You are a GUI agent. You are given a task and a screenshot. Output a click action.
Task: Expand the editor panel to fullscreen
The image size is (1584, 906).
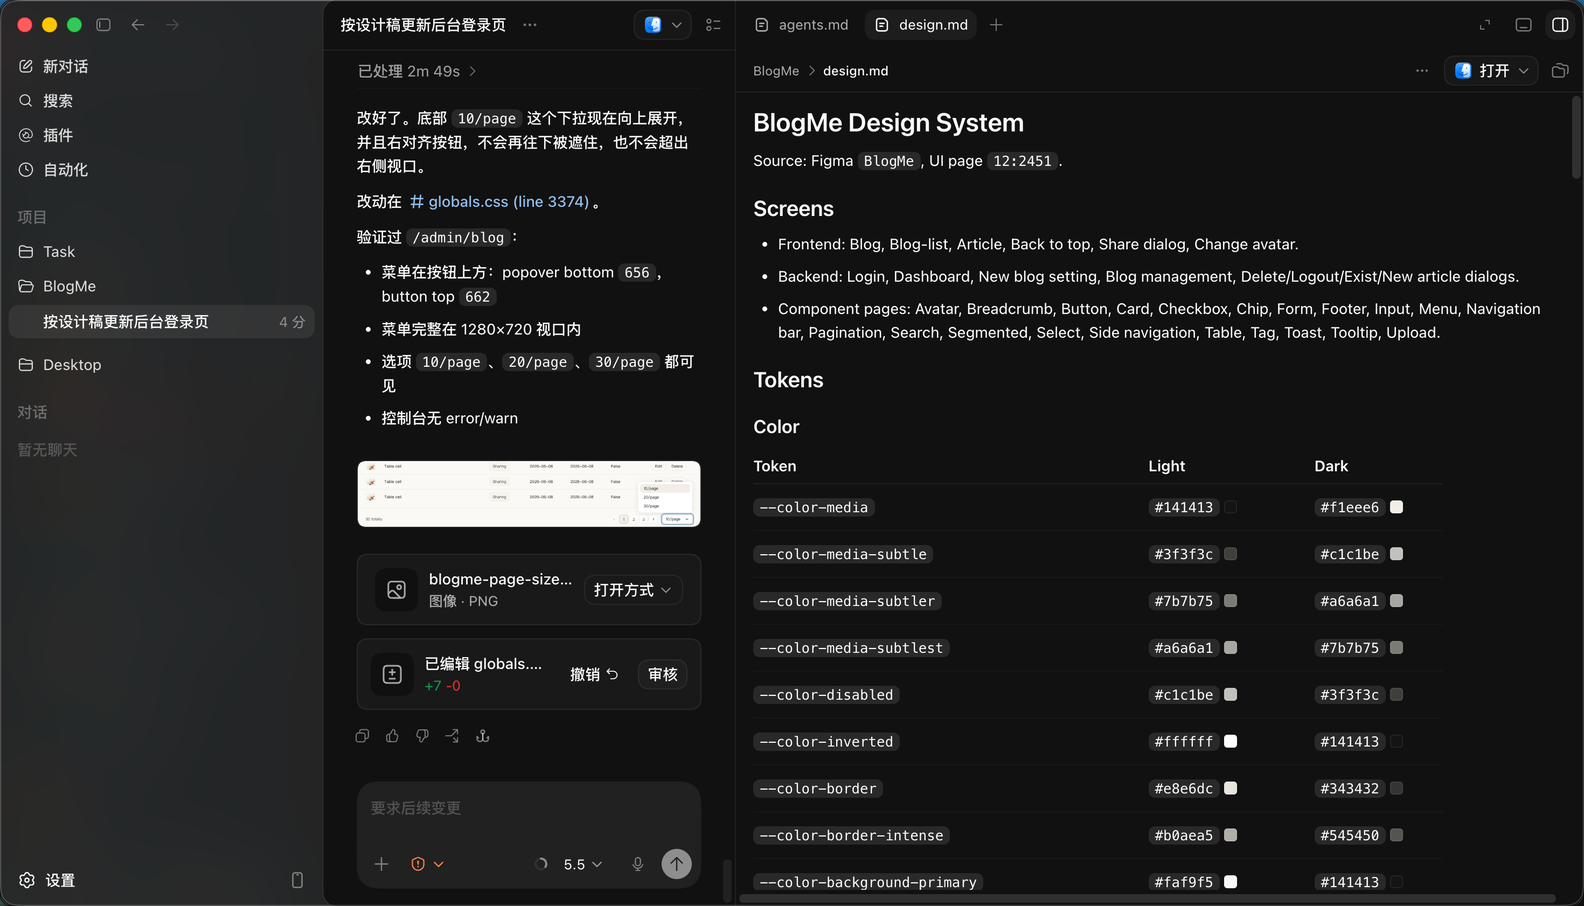pyautogui.click(x=1485, y=25)
